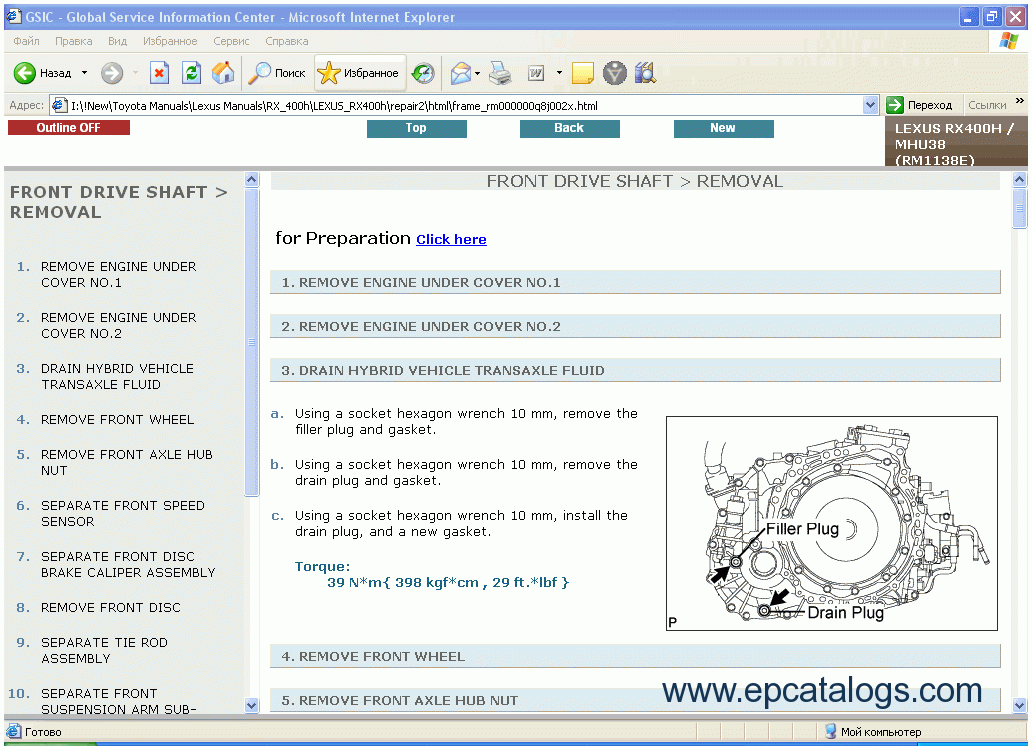Click the My Computer (Мой компьютер) zone indicator
This screenshot has width=1032, height=746.
[873, 732]
